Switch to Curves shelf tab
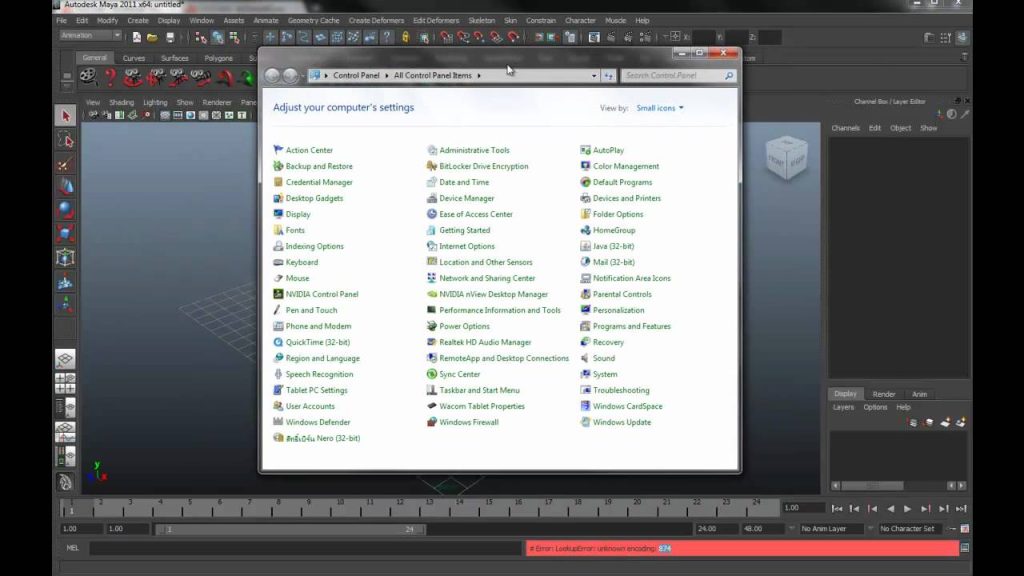The image size is (1024, 576). pyautogui.click(x=134, y=58)
